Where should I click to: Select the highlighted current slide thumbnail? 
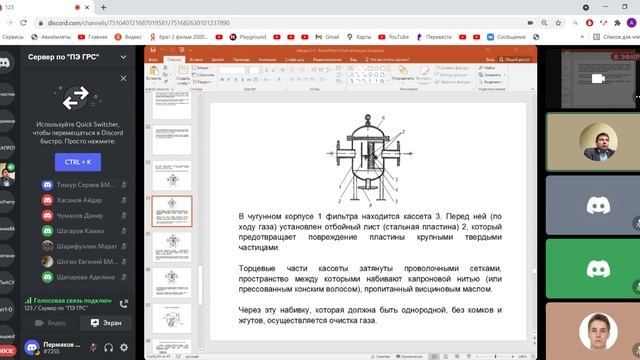(172, 211)
